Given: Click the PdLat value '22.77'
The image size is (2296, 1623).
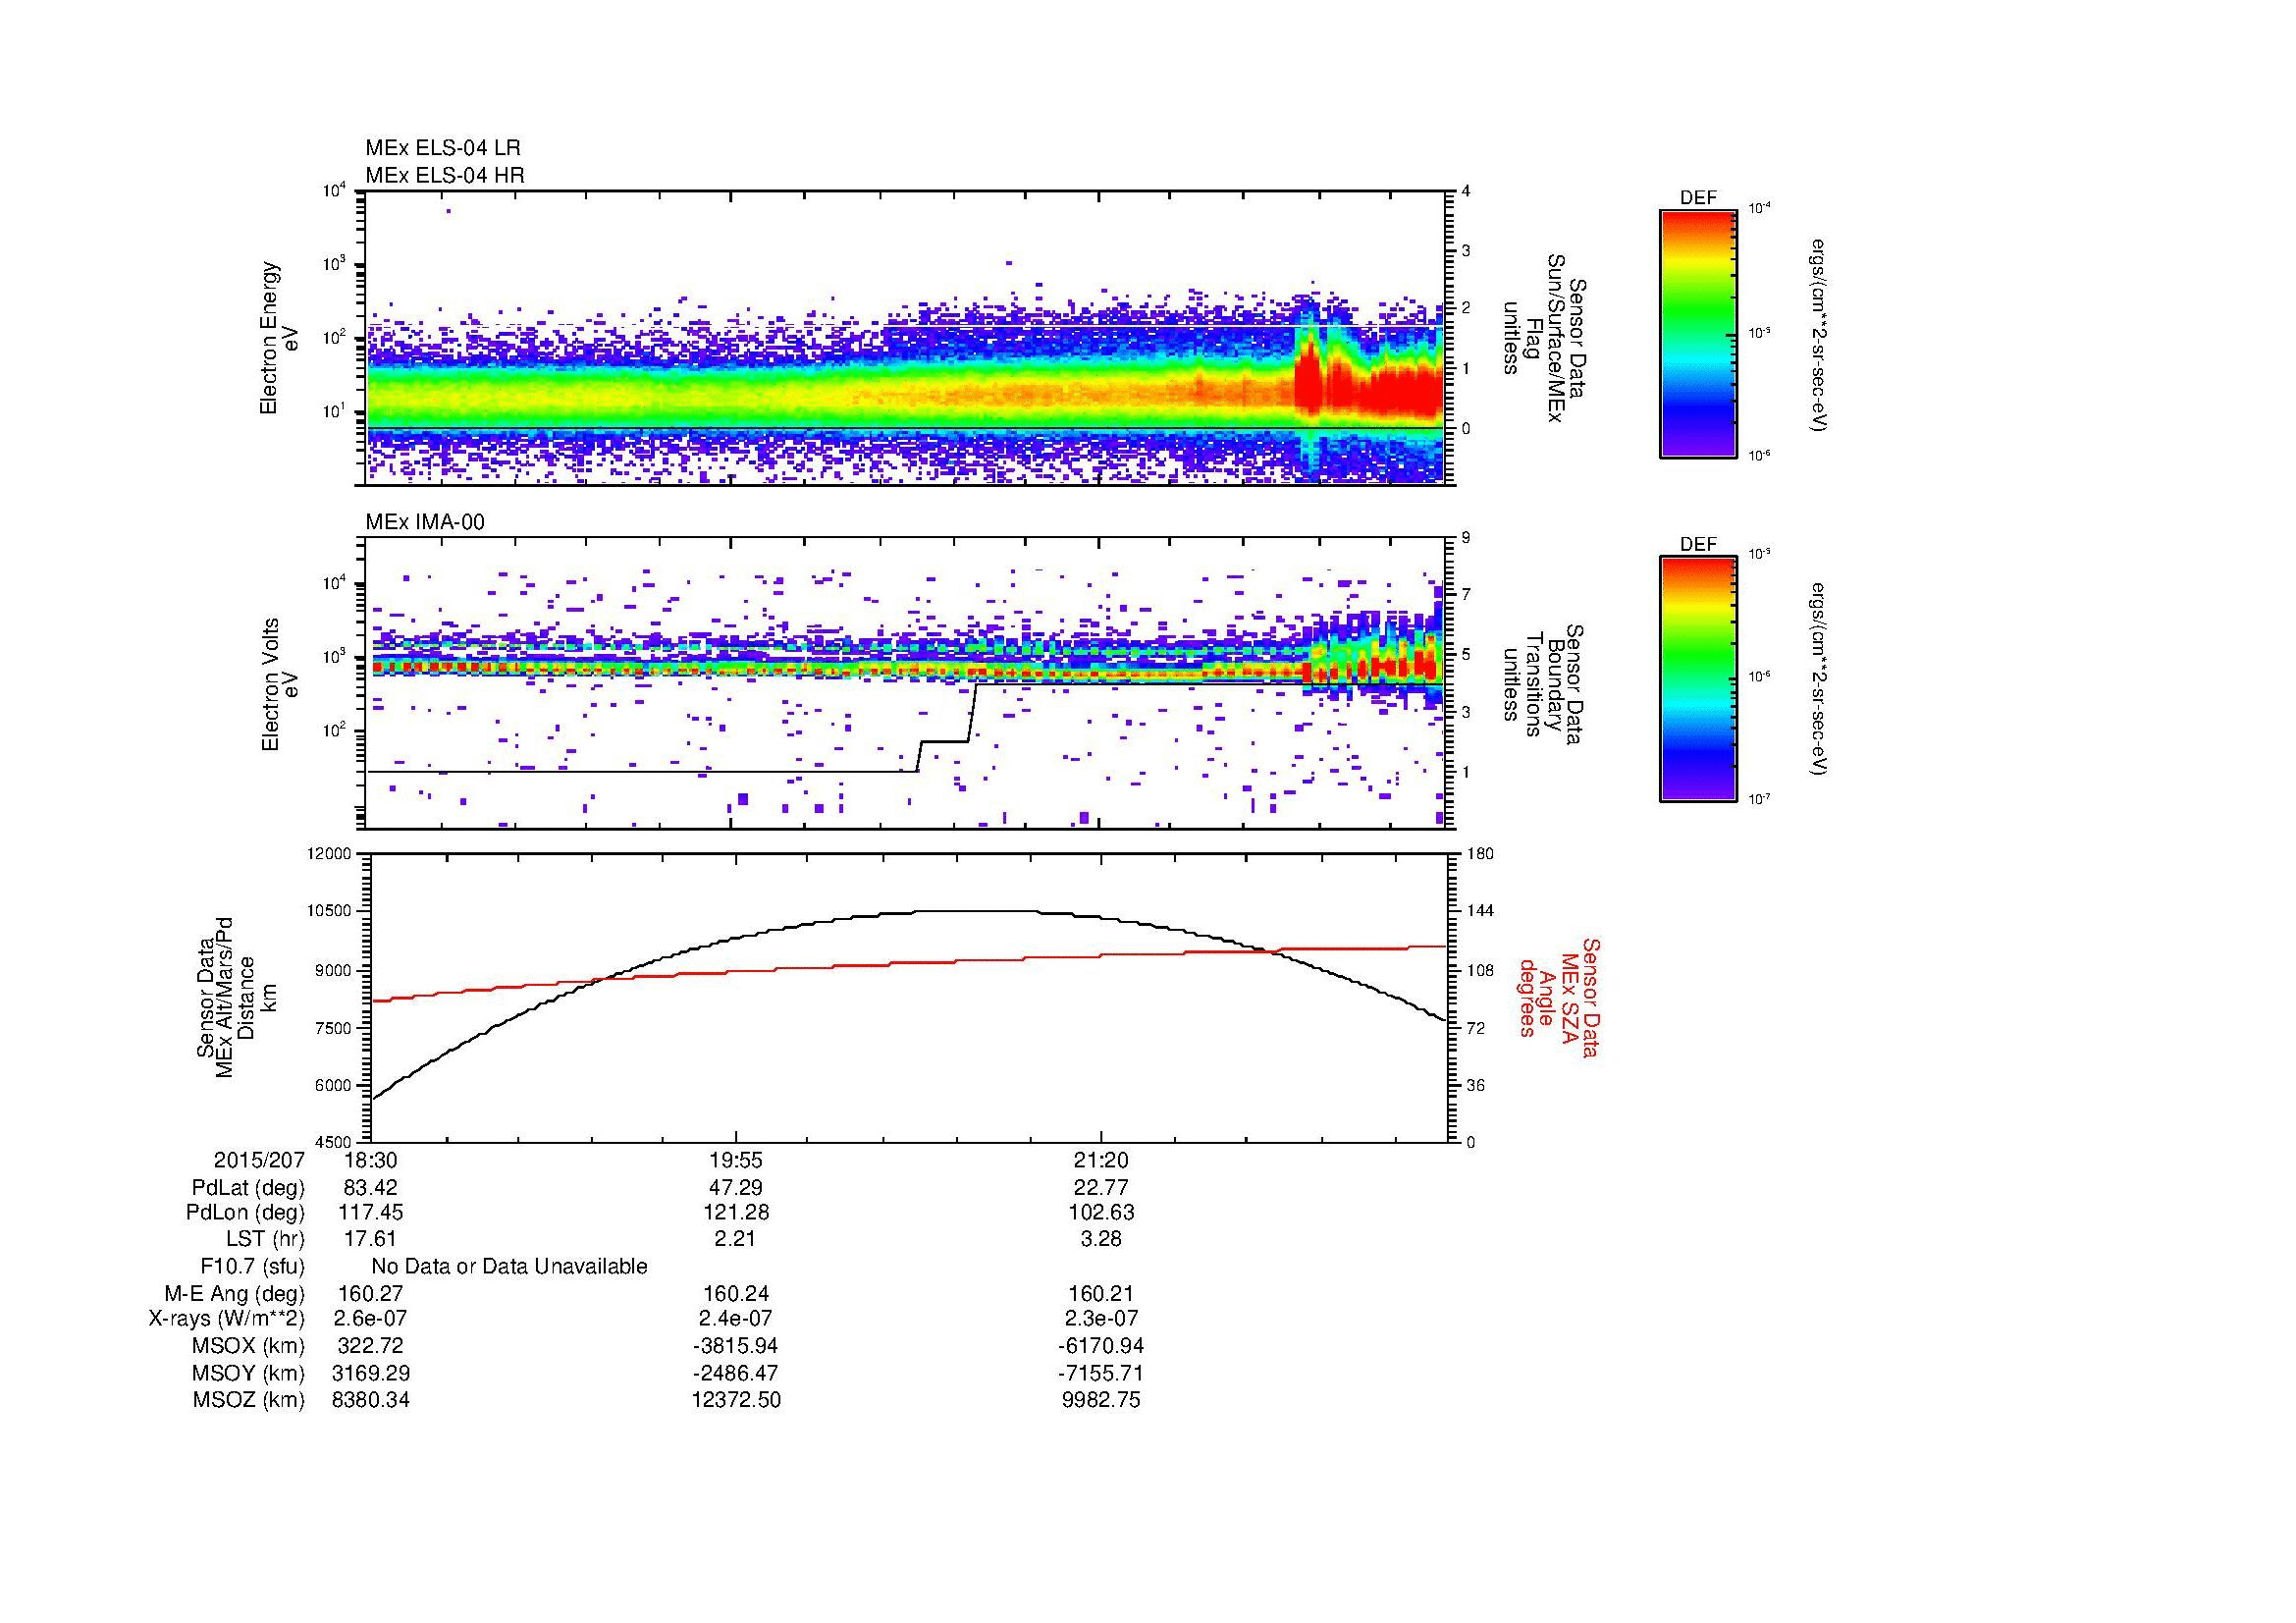Looking at the screenshot, I should pos(1100,1188).
